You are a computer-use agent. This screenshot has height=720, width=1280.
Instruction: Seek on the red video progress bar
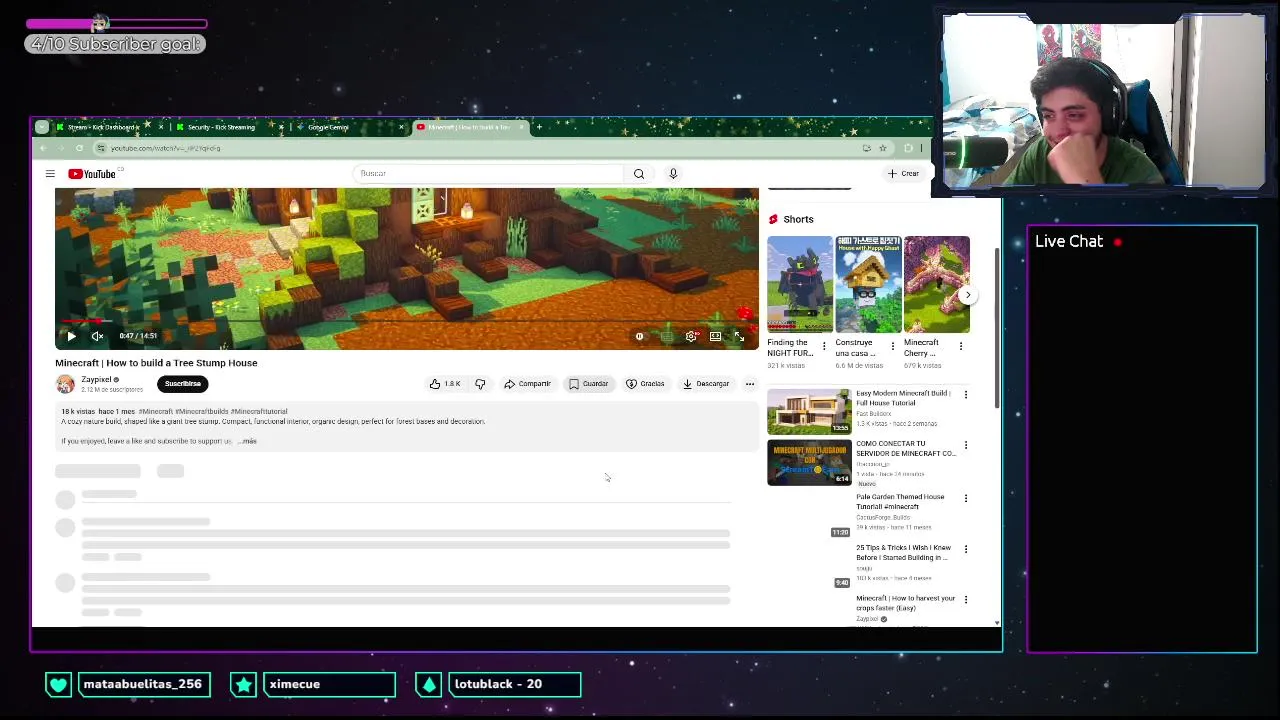click(x=406, y=322)
